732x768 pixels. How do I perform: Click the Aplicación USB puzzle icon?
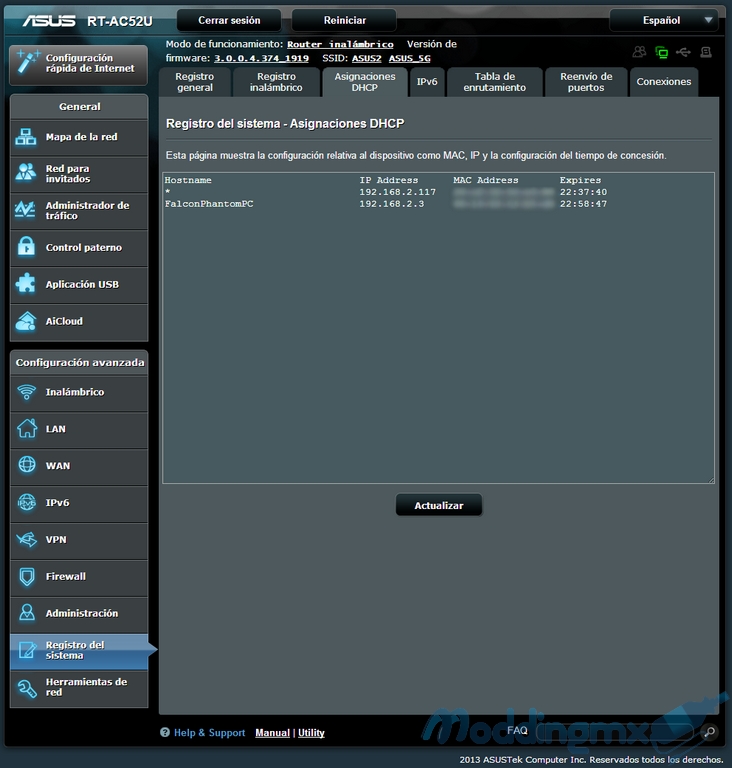[25, 284]
